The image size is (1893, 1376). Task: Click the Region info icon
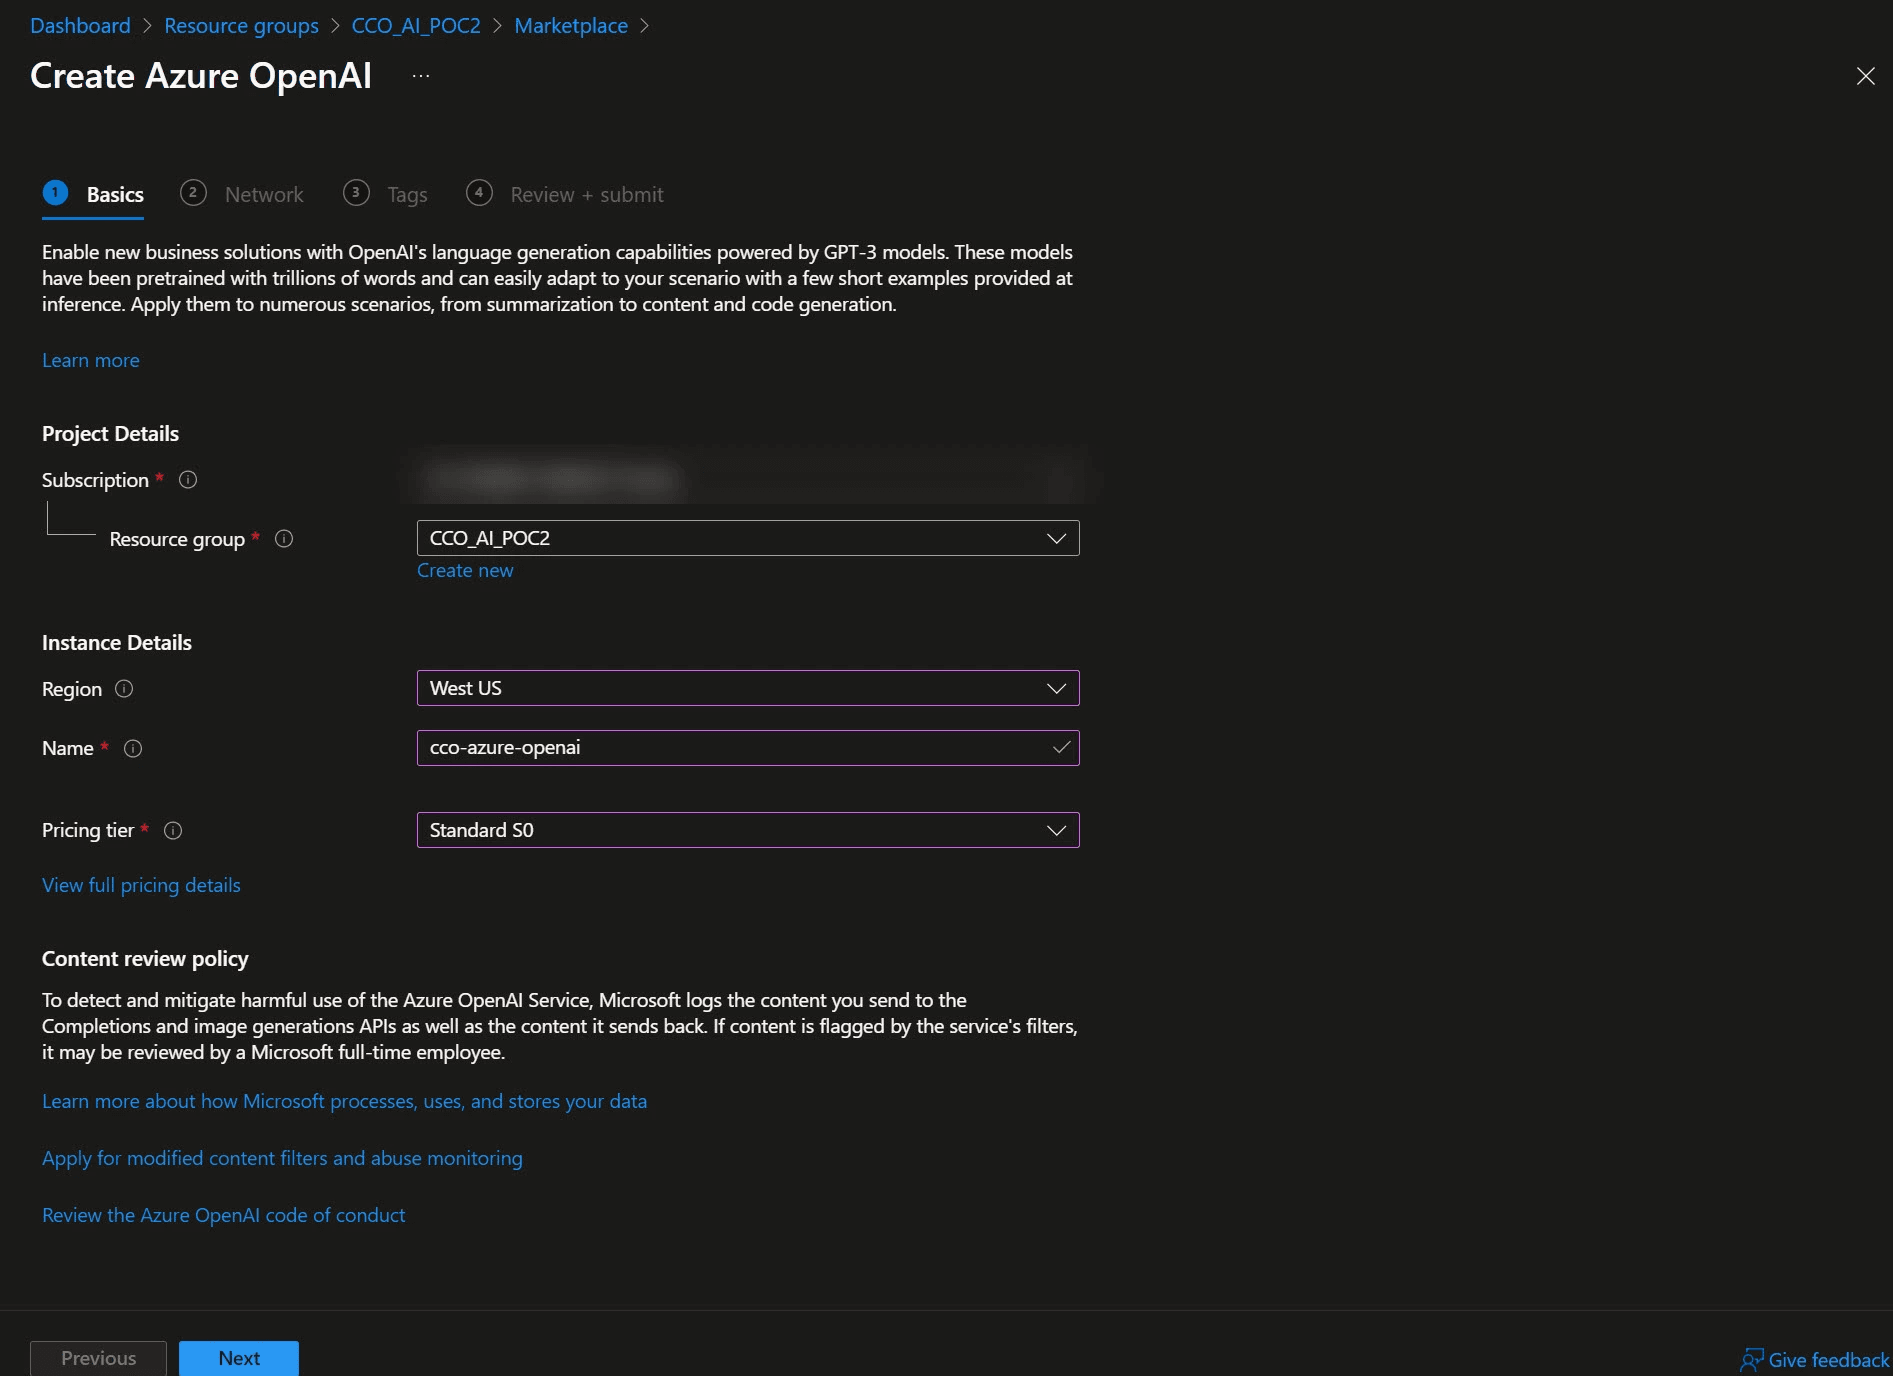[x=124, y=689]
